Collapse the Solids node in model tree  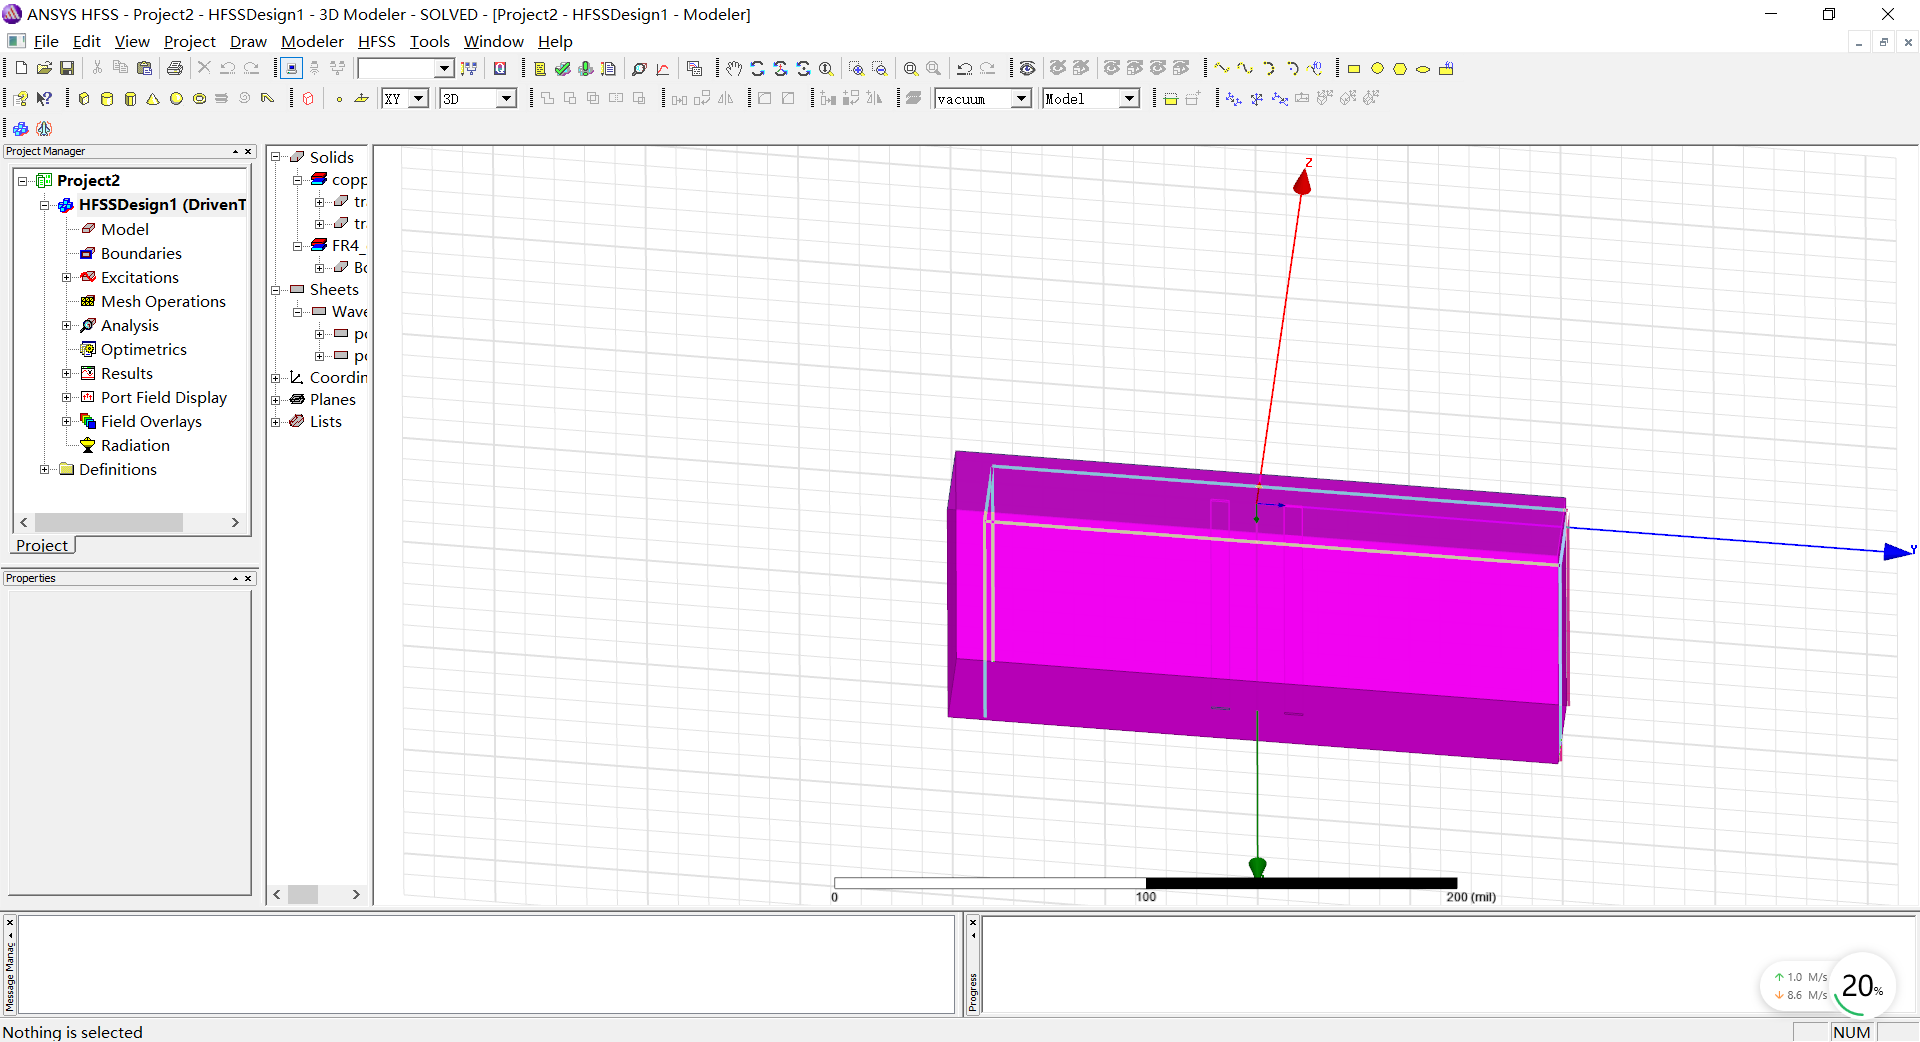pyautogui.click(x=276, y=157)
